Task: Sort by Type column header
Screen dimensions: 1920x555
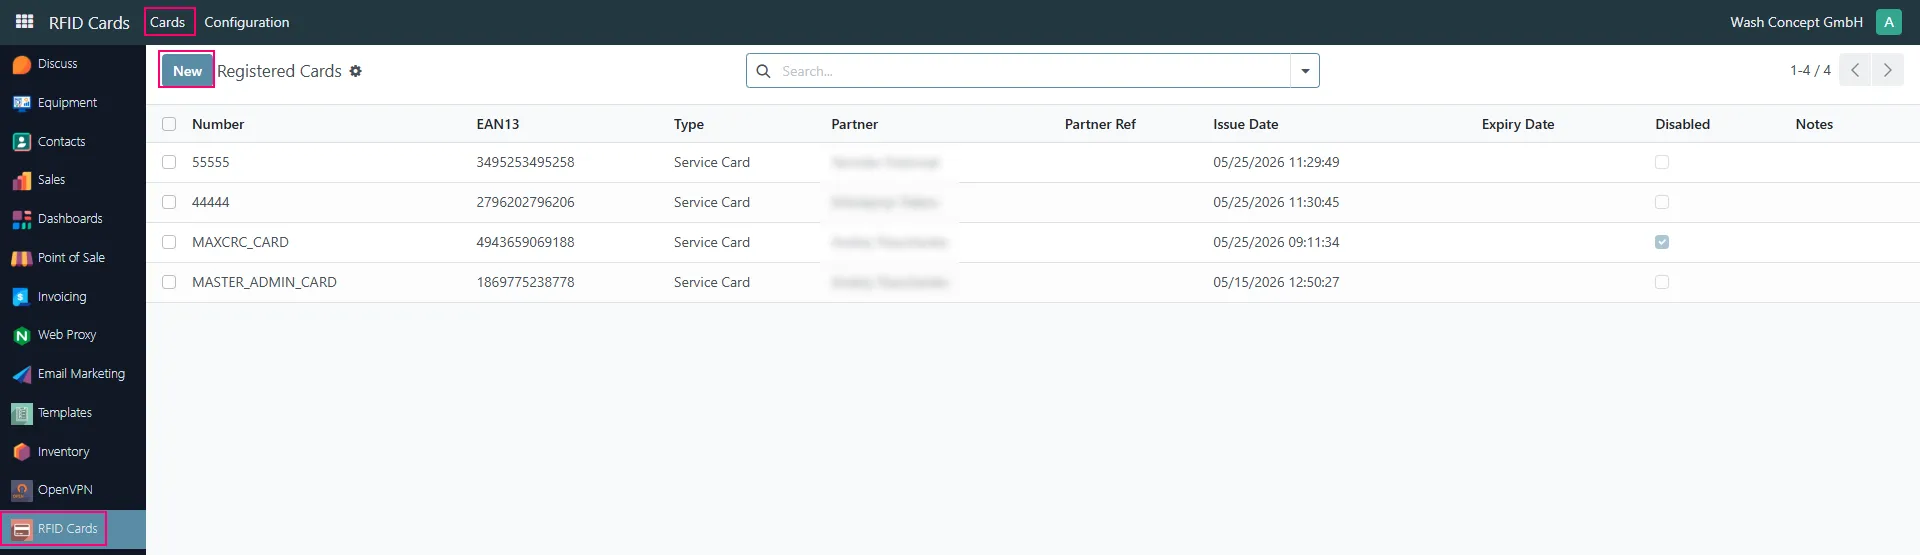Action: (689, 124)
